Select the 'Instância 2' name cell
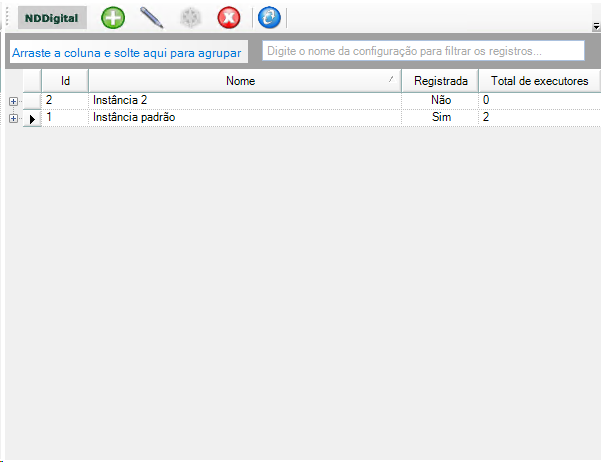 tap(245, 100)
